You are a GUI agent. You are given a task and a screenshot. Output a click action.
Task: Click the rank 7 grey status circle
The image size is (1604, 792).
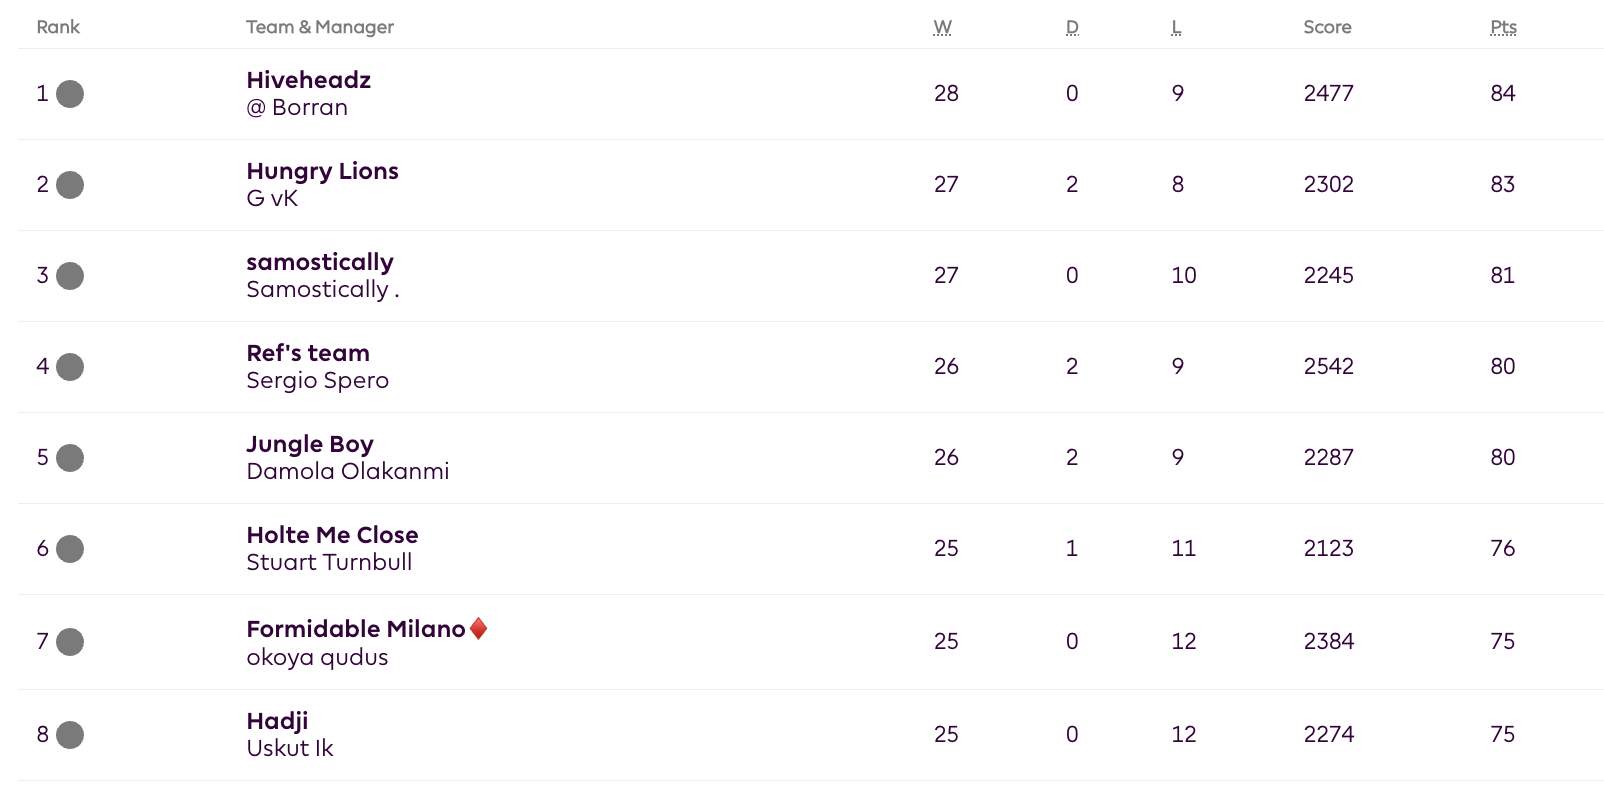coord(70,642)
